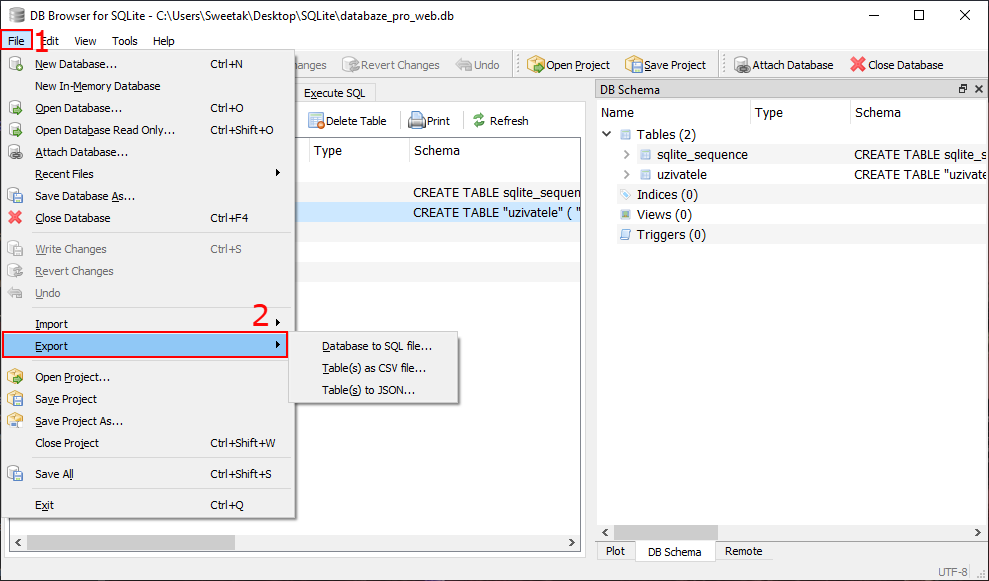Click the DB Schema horizontal scrollbar thumb
Screen dimensions: 989x581
(665, 532)
